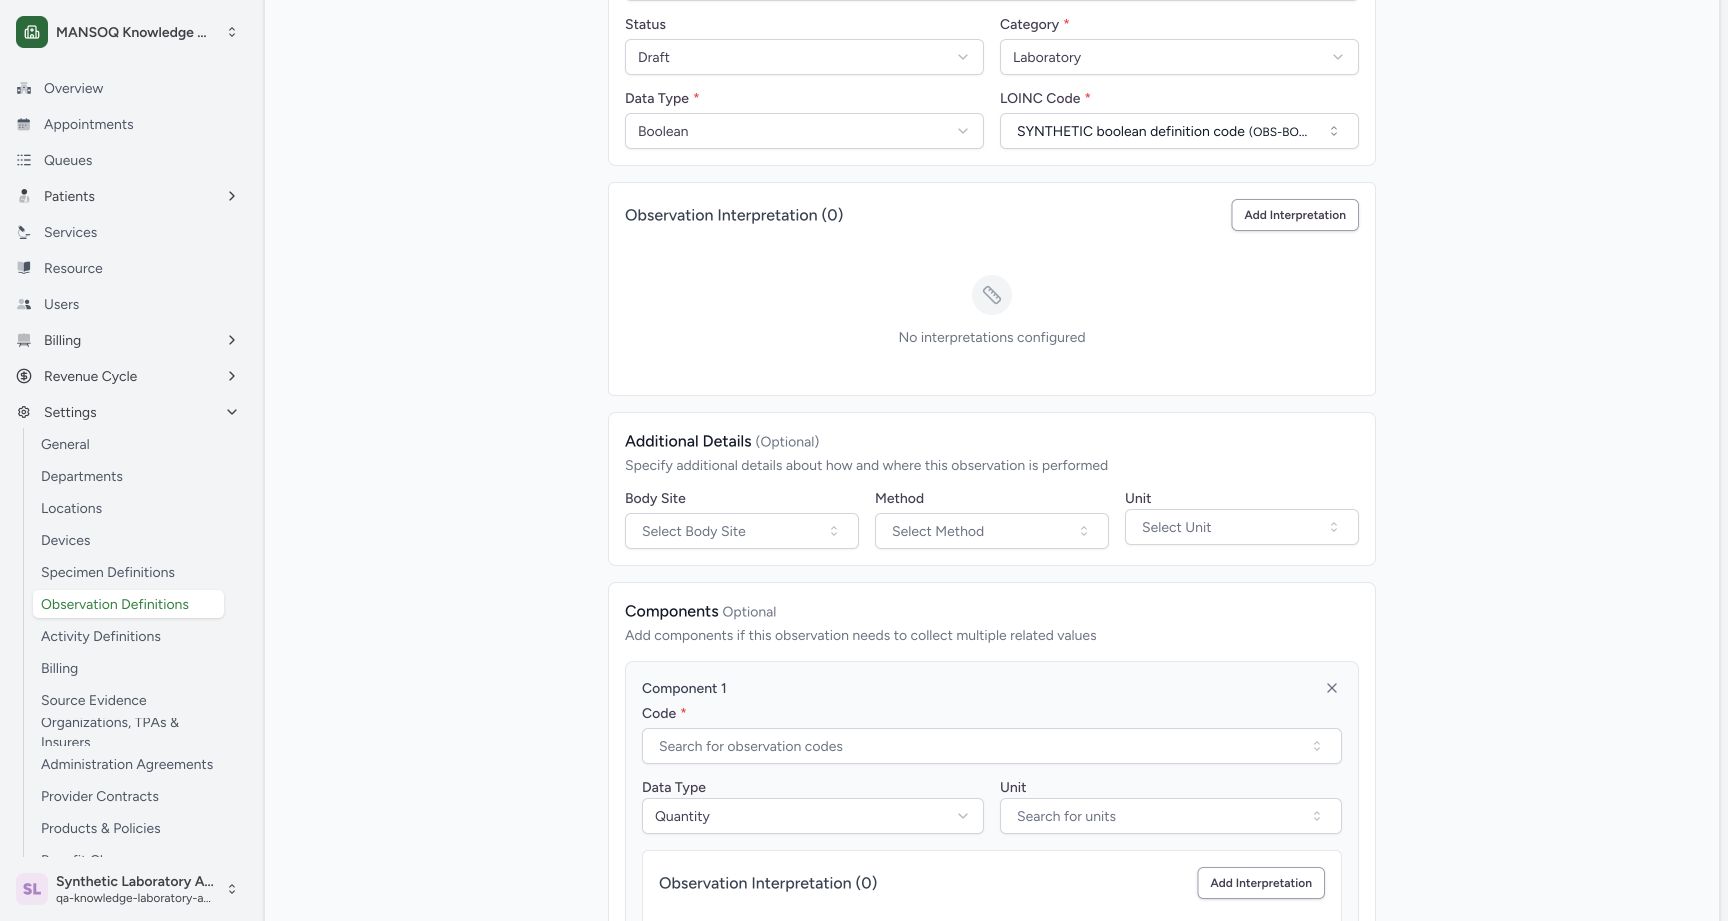Click the top Add Interpretation button

point(1295,215)
